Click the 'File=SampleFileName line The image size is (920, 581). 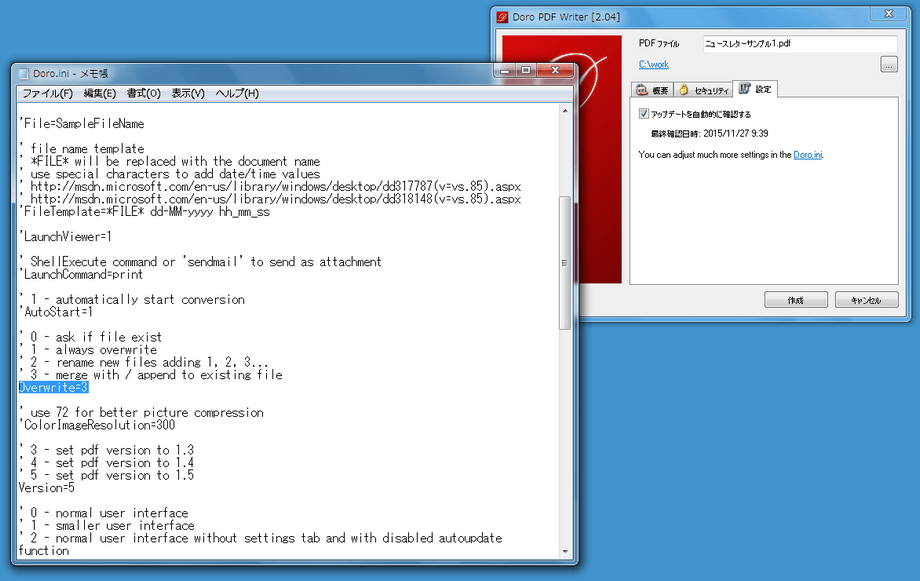pyautogui.click(x=81, y=124)
